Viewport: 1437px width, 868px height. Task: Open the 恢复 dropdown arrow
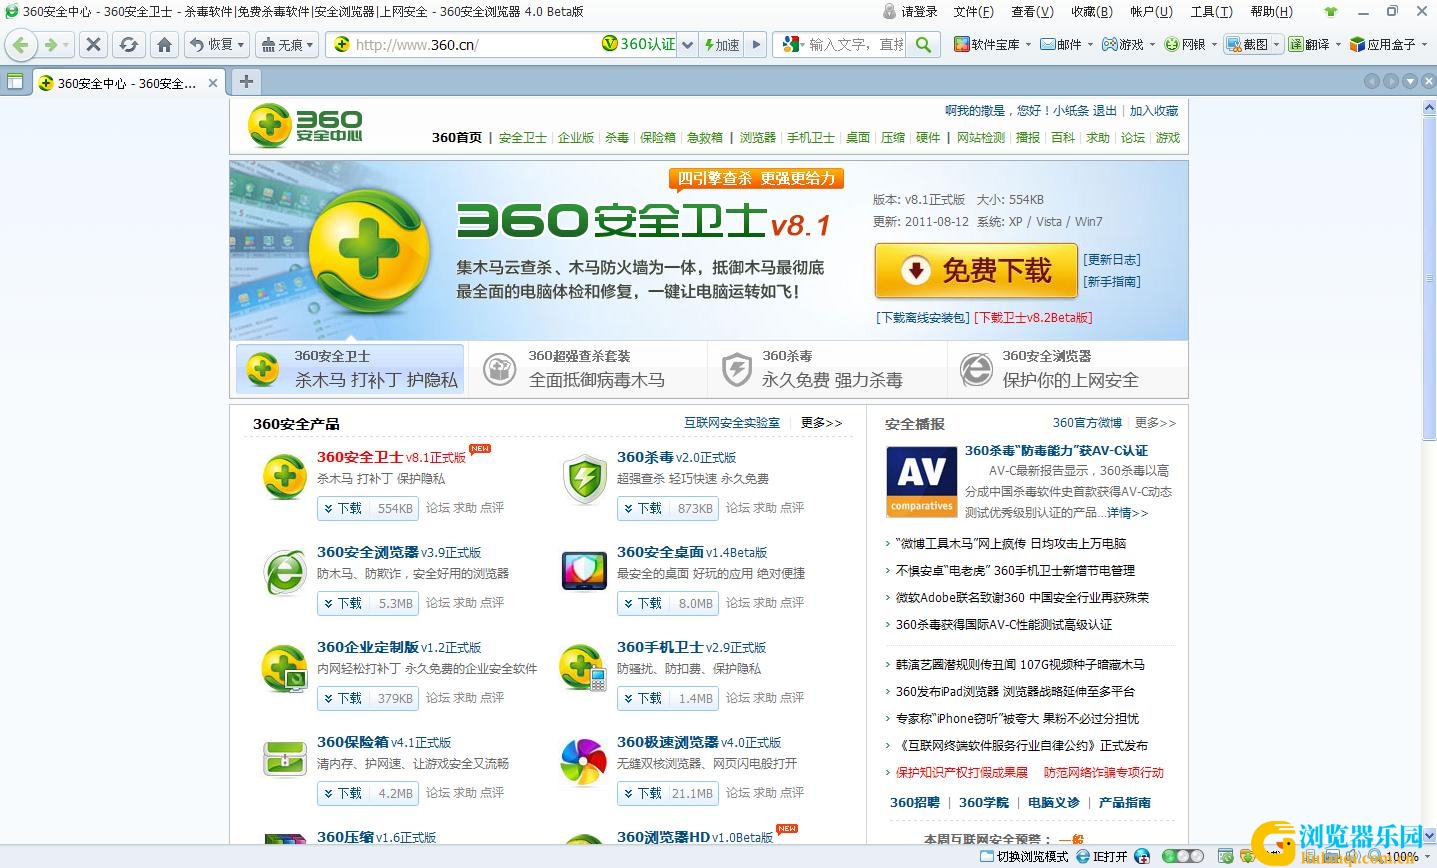[242, 45]
